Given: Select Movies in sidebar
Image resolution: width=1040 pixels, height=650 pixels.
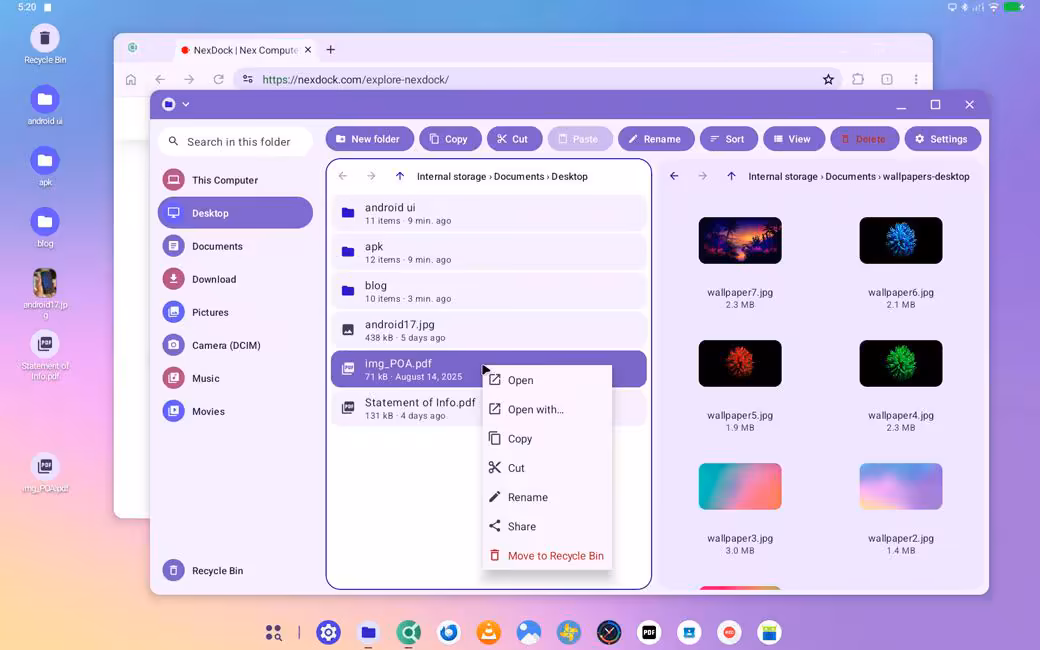Looking at the screenshot, I should tap(235, 411).
